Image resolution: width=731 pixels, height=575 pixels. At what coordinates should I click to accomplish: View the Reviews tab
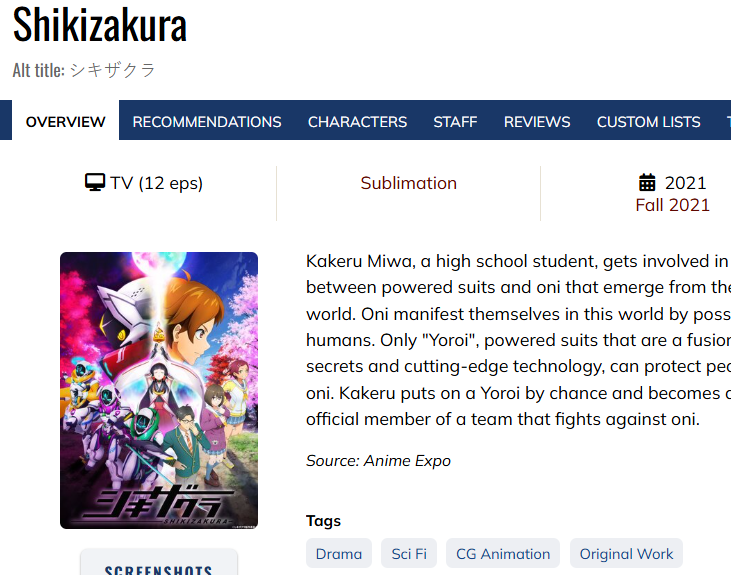click(x=537, y=122)
